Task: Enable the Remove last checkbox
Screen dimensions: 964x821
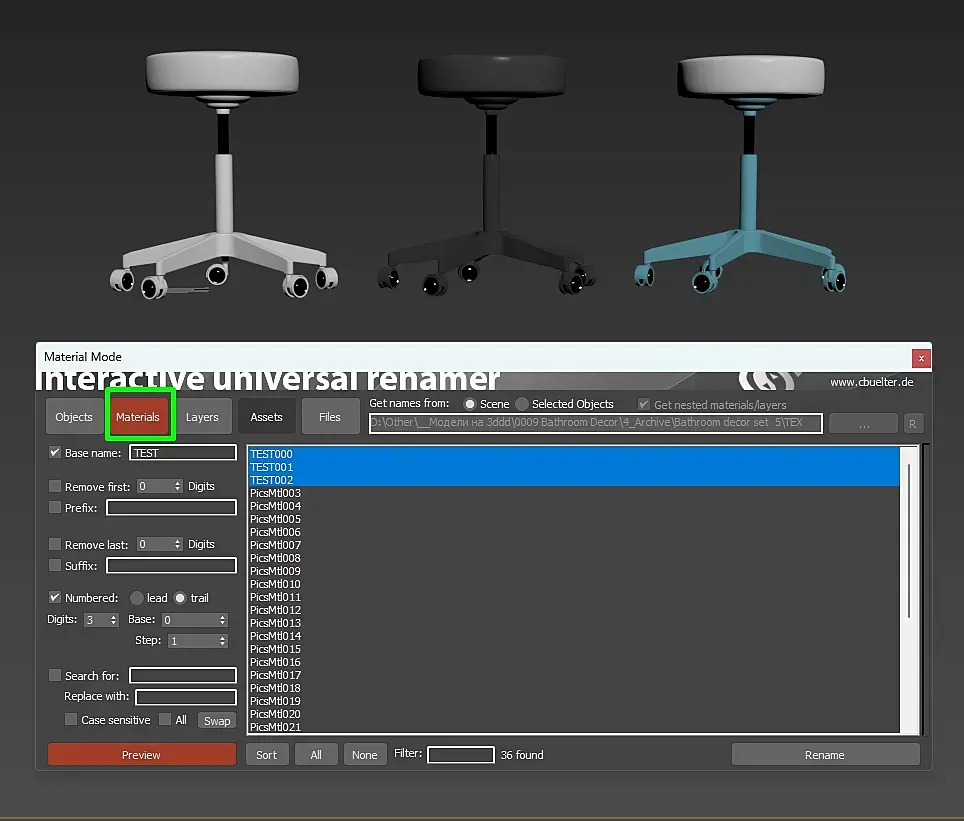Action: coord(55,544)
